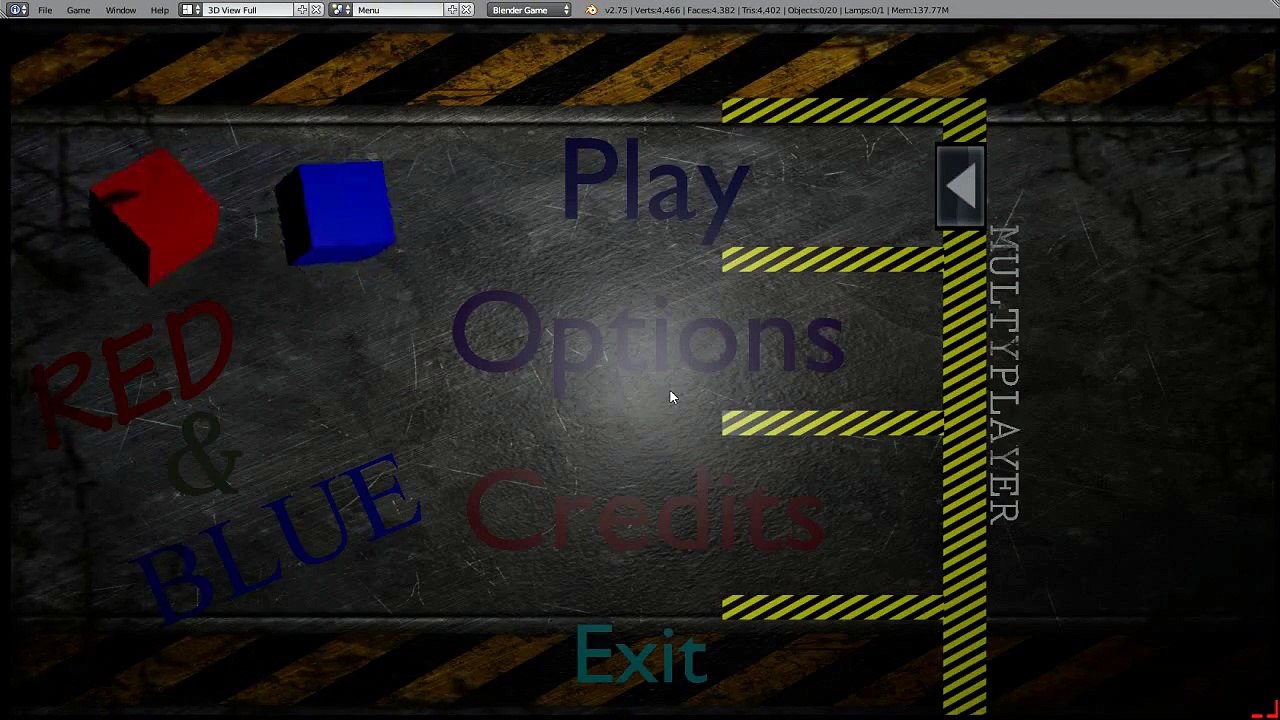Click the 'v2.75' version text
The width and height of the screenshot is (1280, 720).
pyautogui.click(x=615, y=10)
